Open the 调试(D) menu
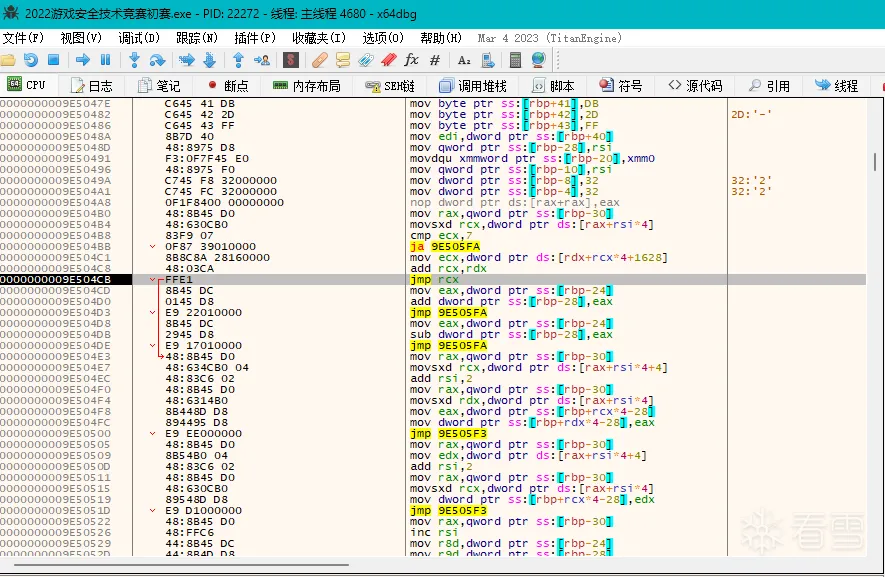 pos(138,38)
